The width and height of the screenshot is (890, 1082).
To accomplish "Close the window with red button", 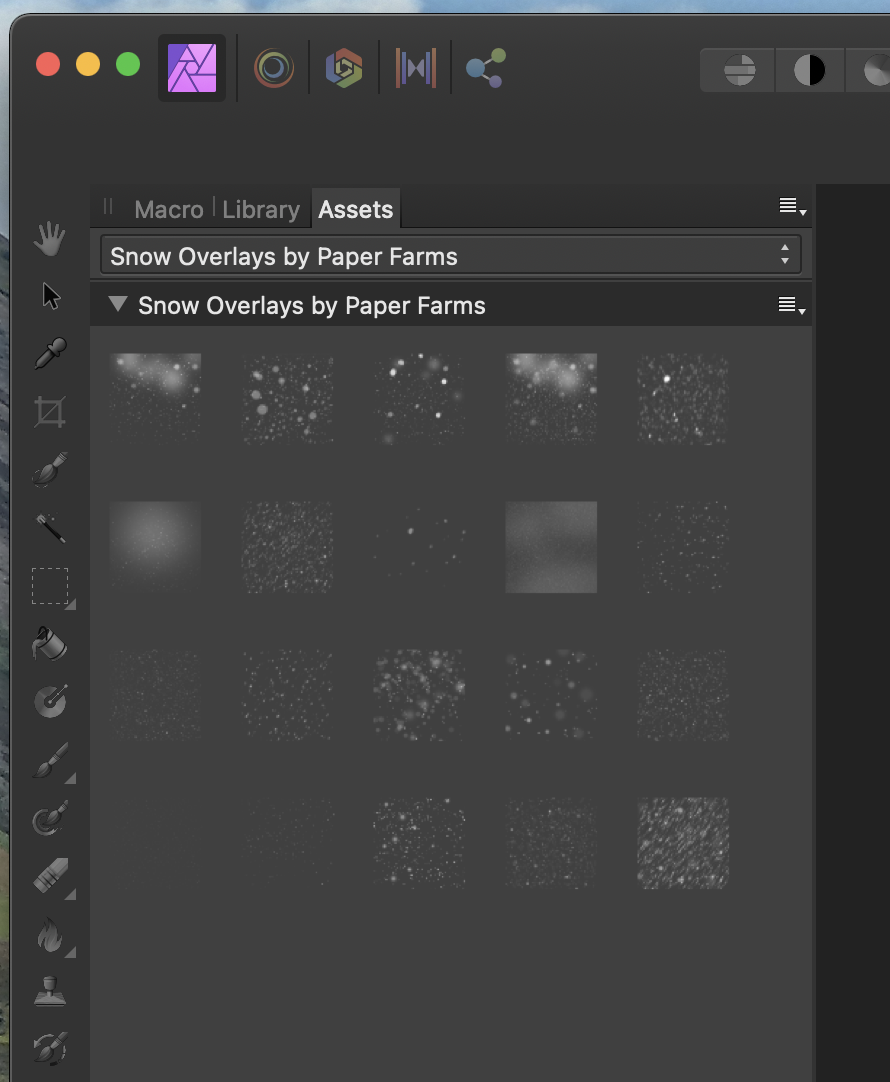I will (x=48, y=64).
